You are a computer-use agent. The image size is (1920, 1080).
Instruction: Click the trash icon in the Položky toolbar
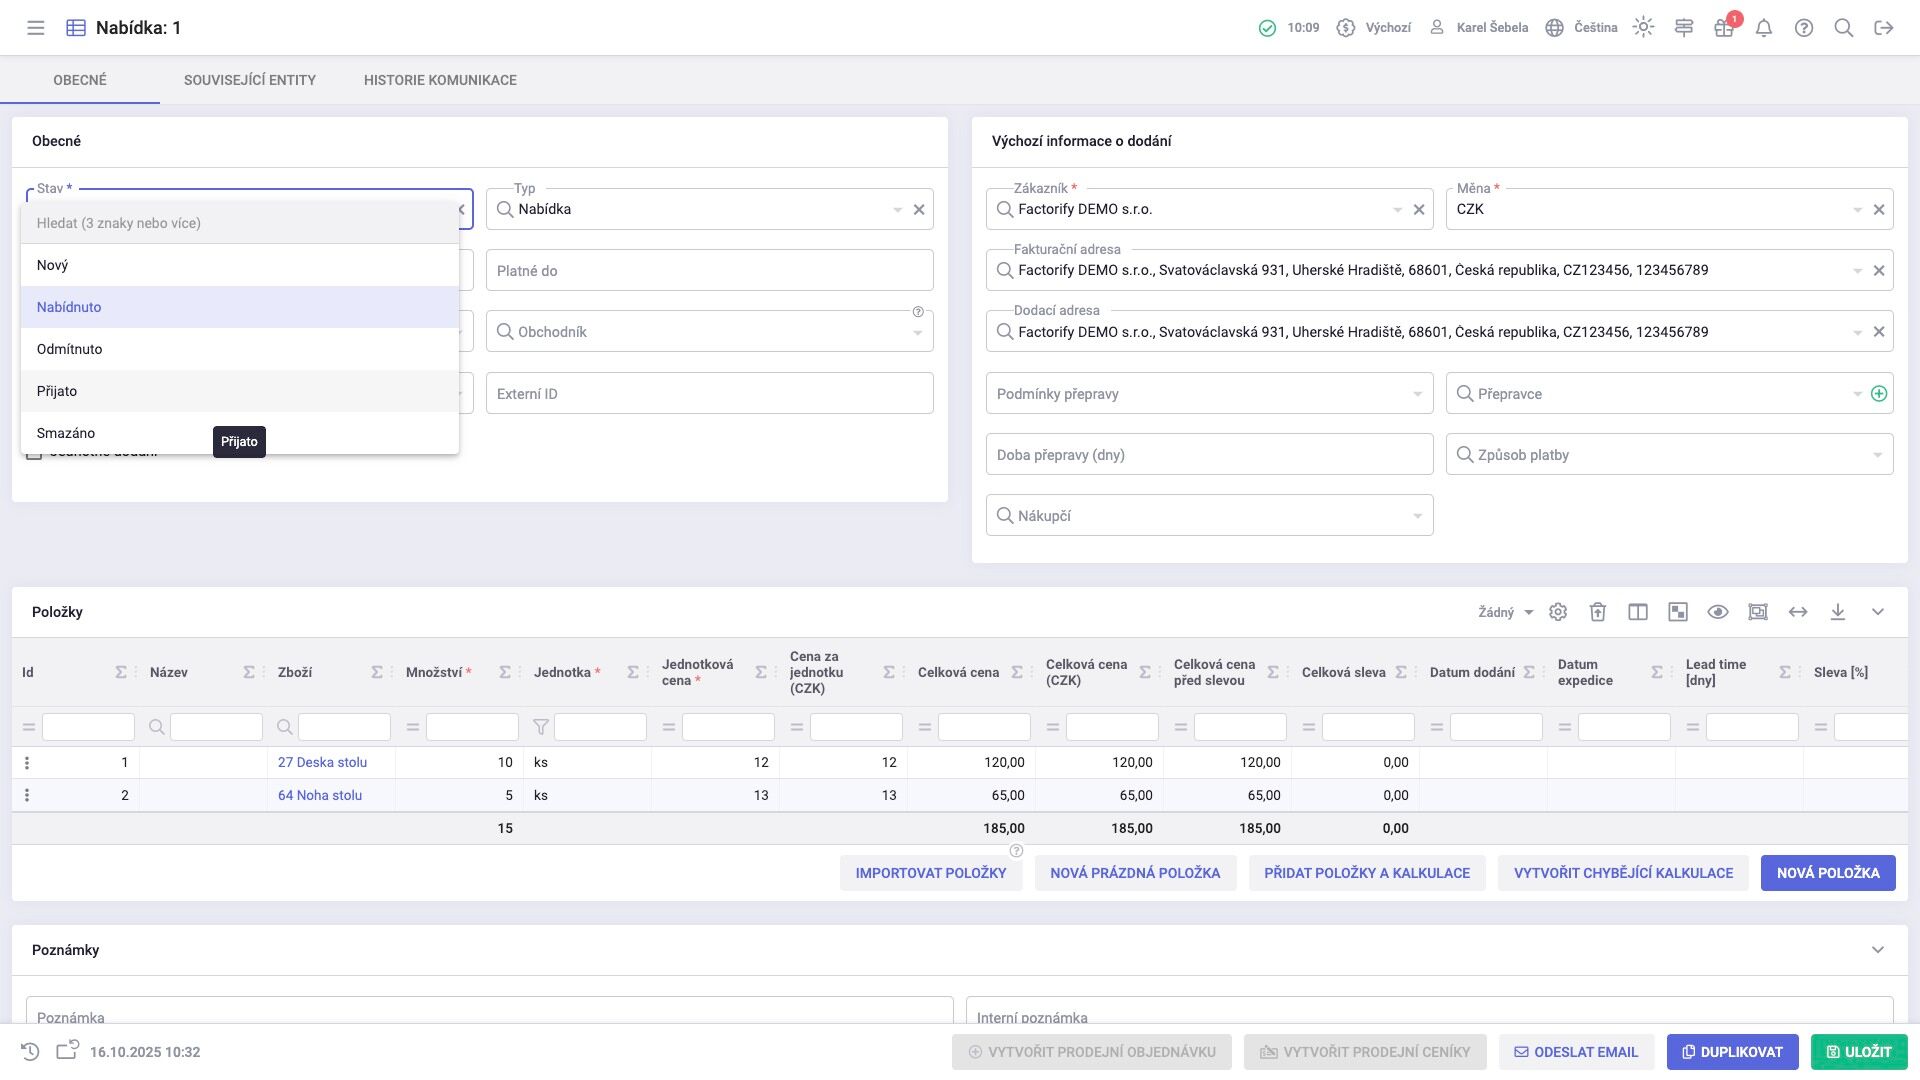click(1598, 612)
